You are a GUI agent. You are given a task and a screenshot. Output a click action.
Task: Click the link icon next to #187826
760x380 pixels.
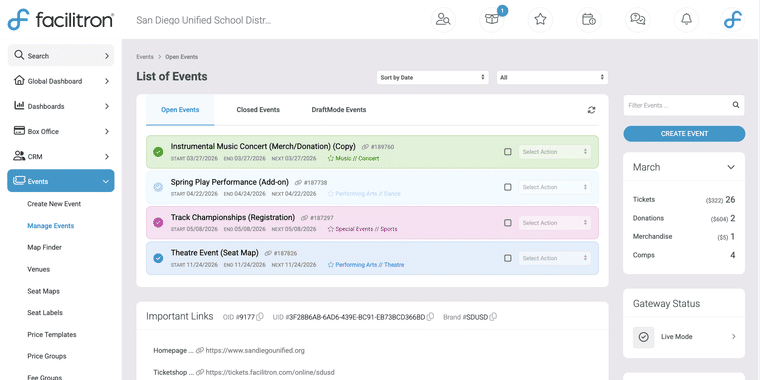(268, 253)
